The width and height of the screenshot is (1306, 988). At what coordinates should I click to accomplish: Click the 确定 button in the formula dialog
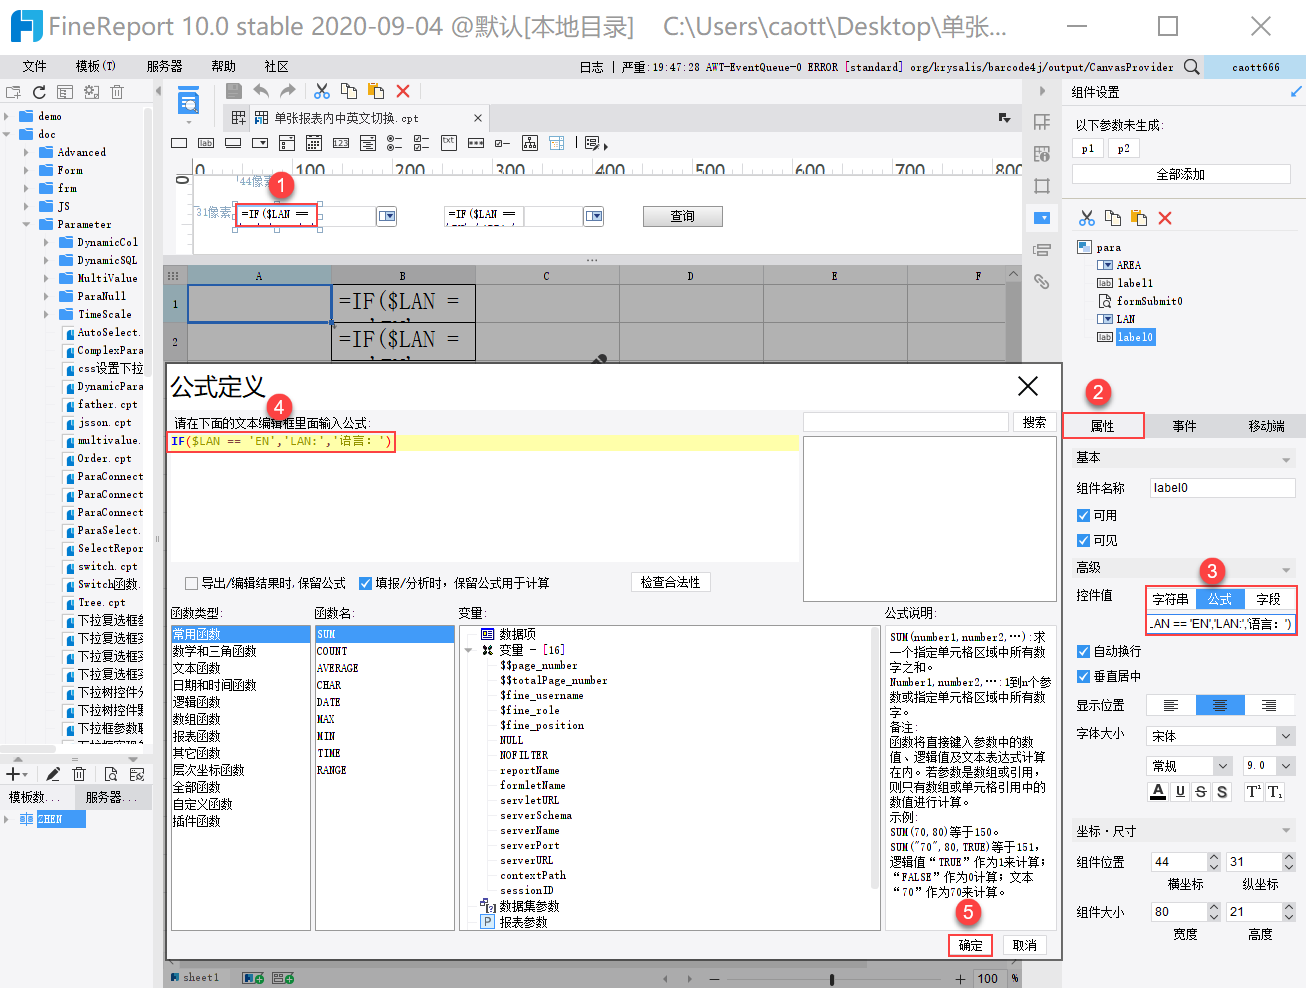pos(970,945)
